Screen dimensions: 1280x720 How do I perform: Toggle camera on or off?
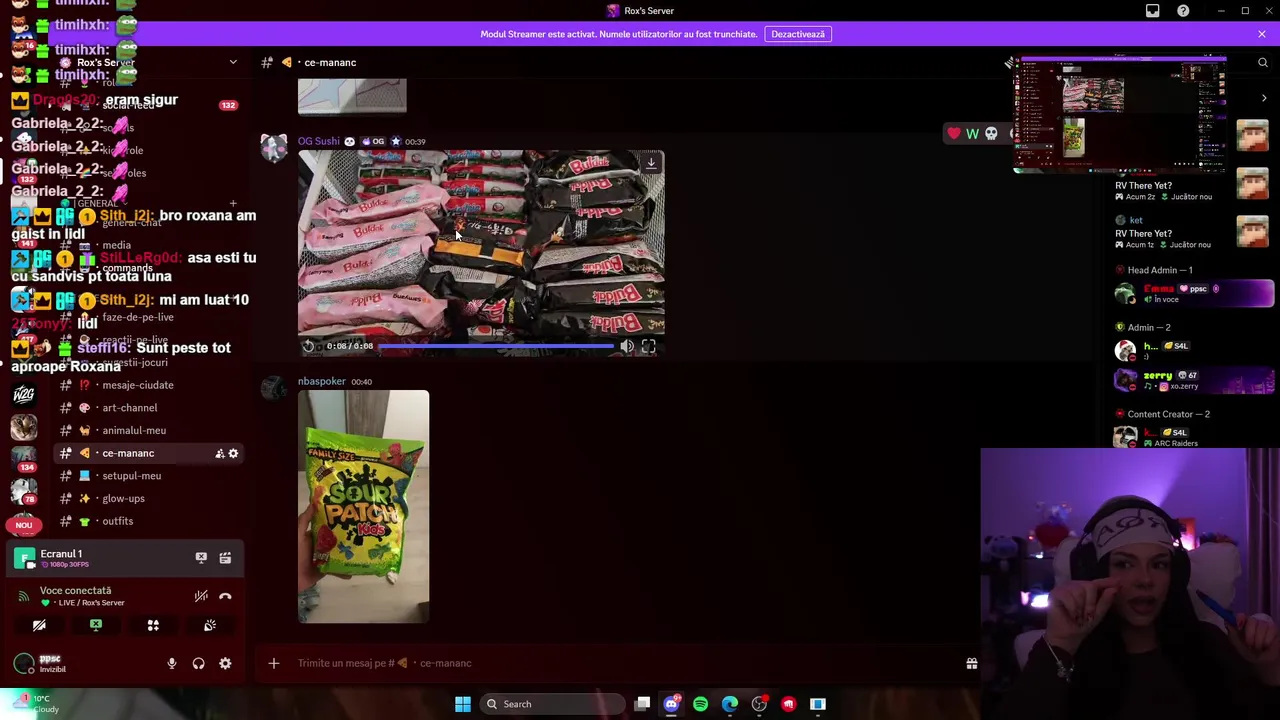39,625
